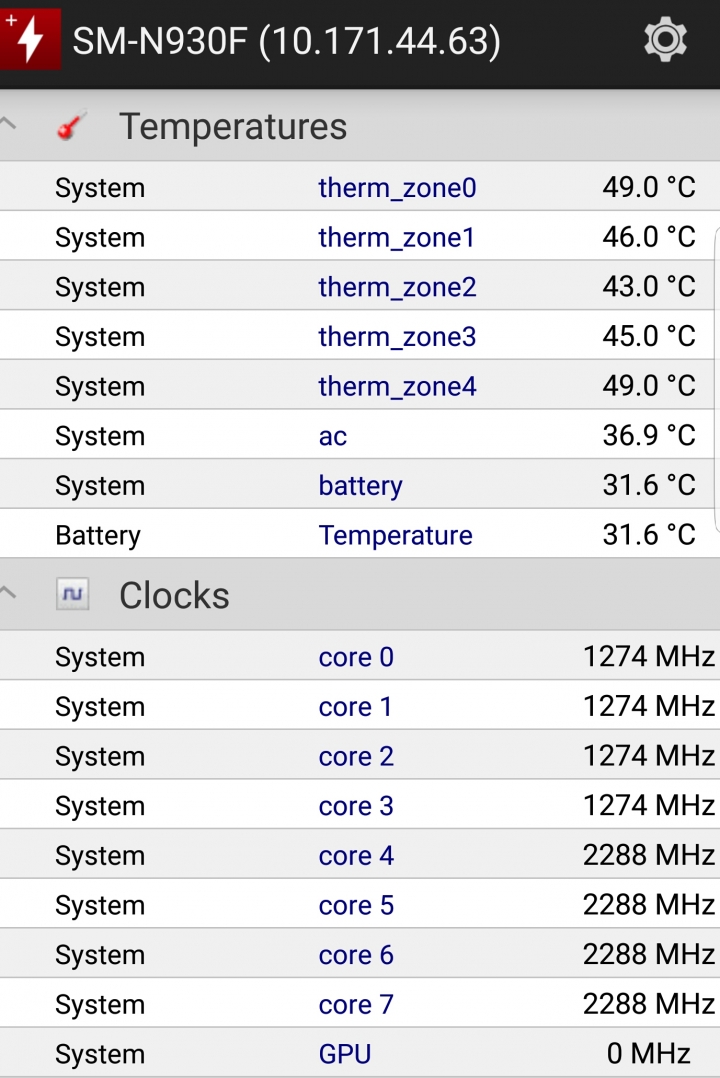This screenshot has width=720, height=1078.
Task: Grab the scroll handle on right edge
Action: coord(715,380)
